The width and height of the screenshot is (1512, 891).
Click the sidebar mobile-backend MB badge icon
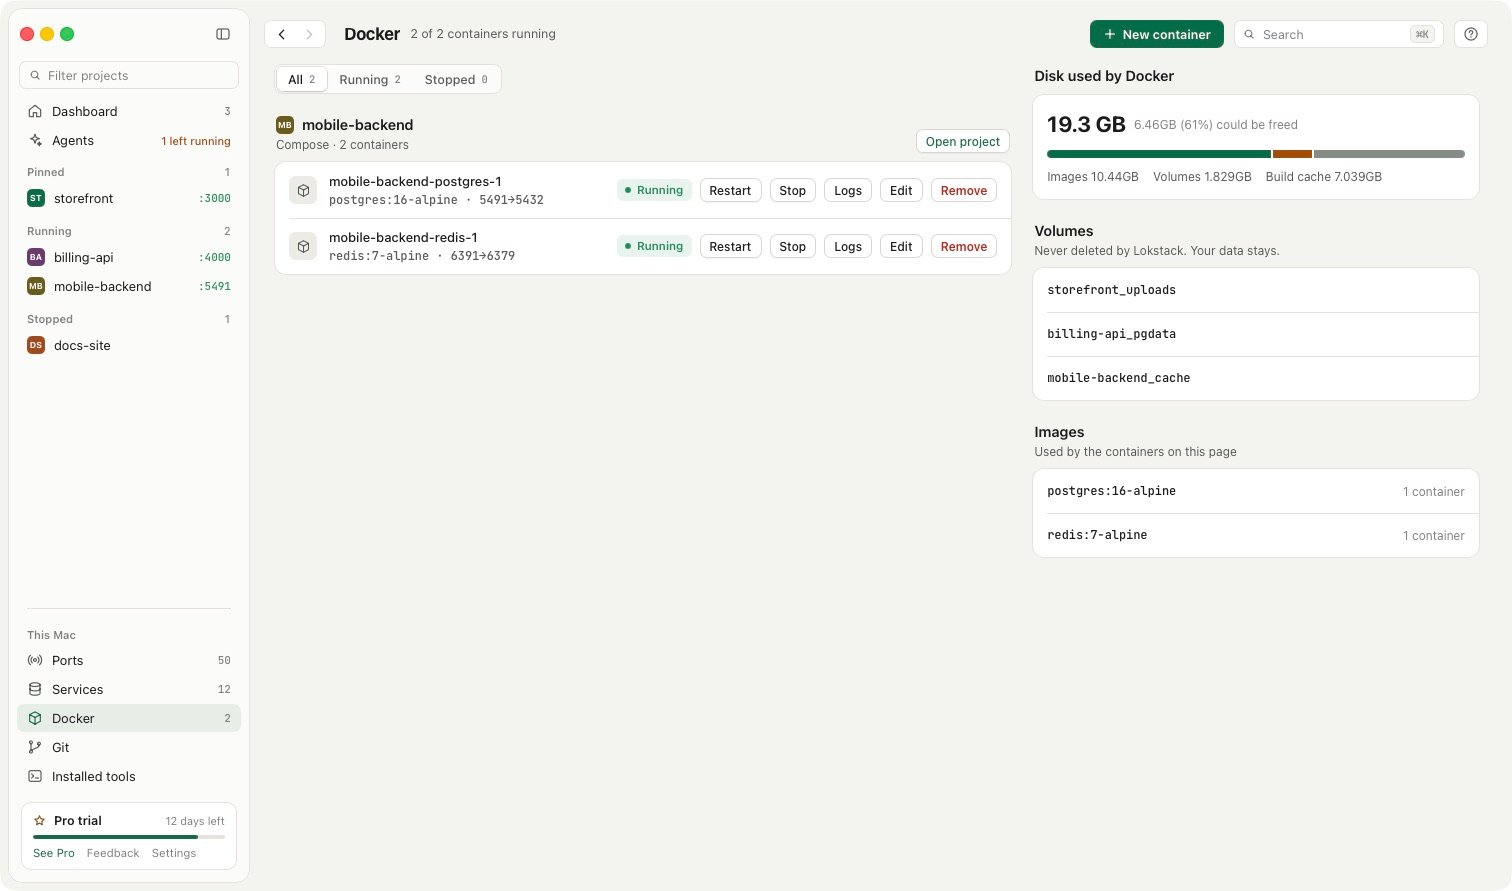(x=36, y=286)
